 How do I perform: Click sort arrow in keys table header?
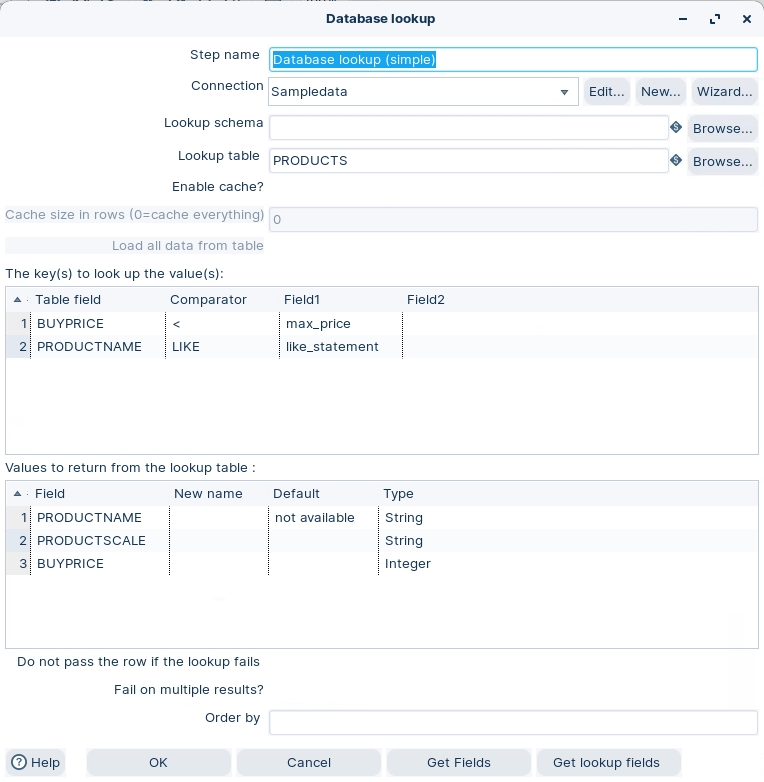click(x=18, y=300)
